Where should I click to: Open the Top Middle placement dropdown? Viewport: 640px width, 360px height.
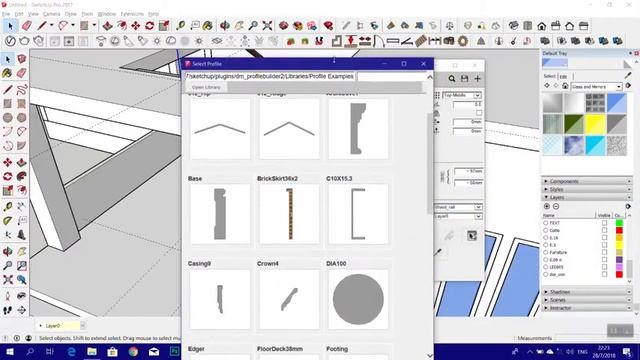pos(462,95)
